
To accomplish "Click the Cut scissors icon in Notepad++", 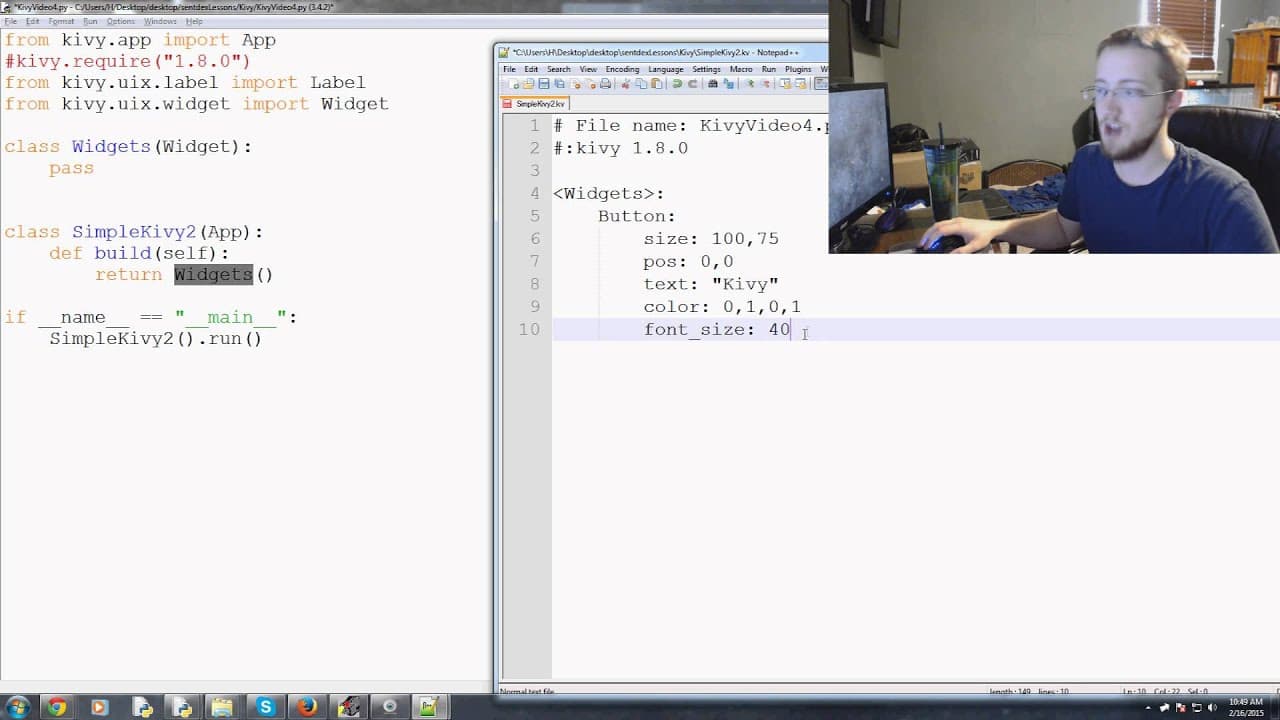I will [626, 84].
